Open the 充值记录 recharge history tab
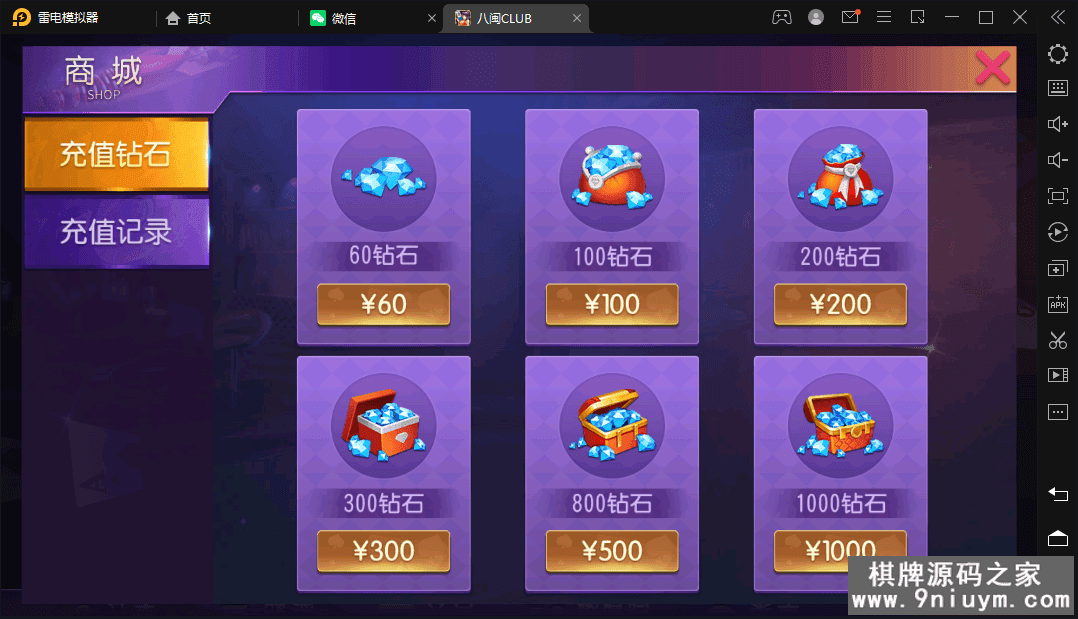Viewport: 1078px width, 619px height. click(x=116, y=231)
